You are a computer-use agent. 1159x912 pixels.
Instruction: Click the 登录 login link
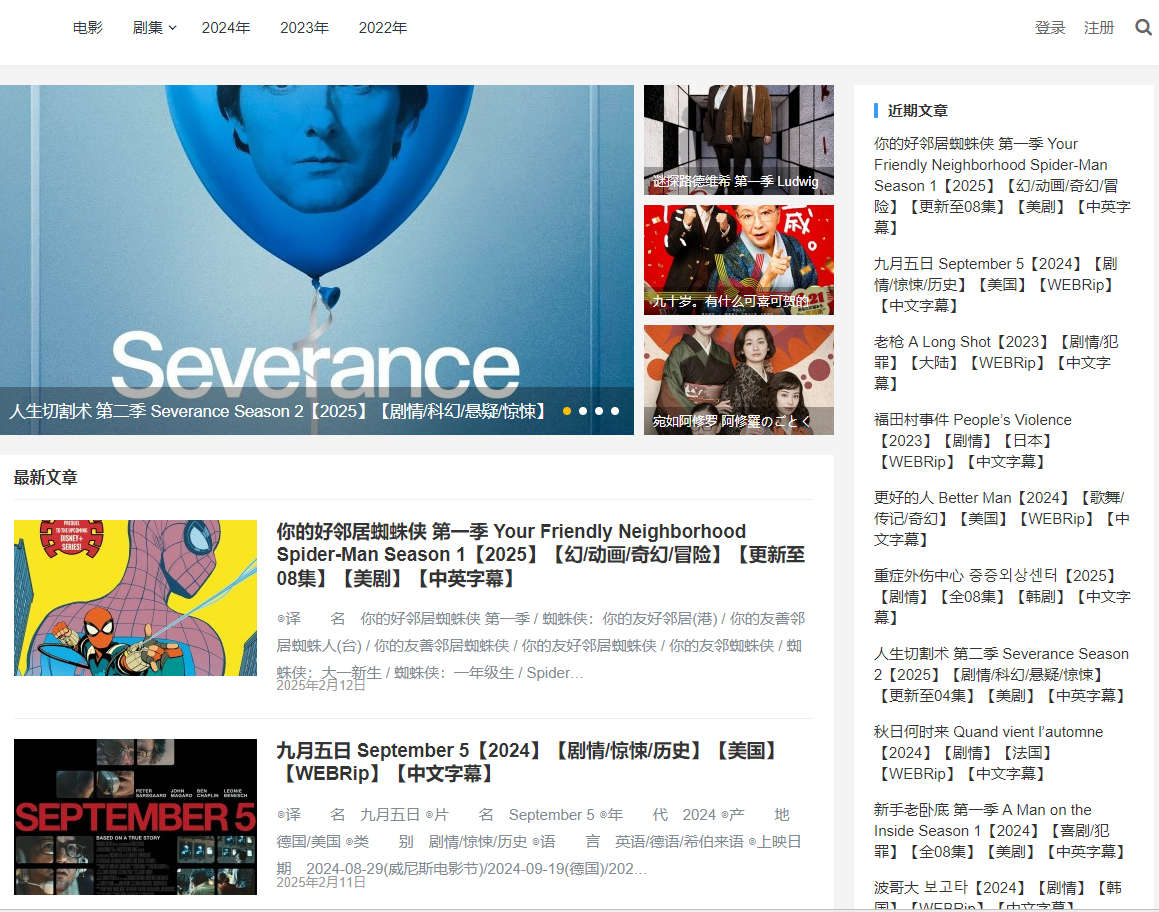[x=1050, y=27]
